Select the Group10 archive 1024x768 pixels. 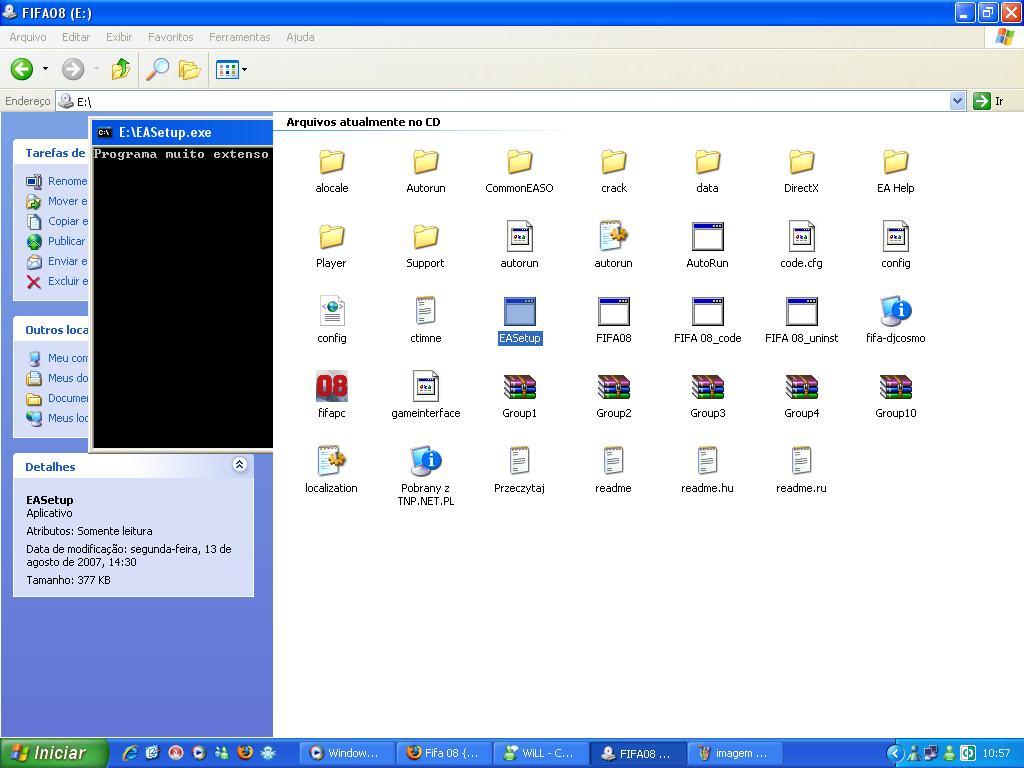pos(895,395)
